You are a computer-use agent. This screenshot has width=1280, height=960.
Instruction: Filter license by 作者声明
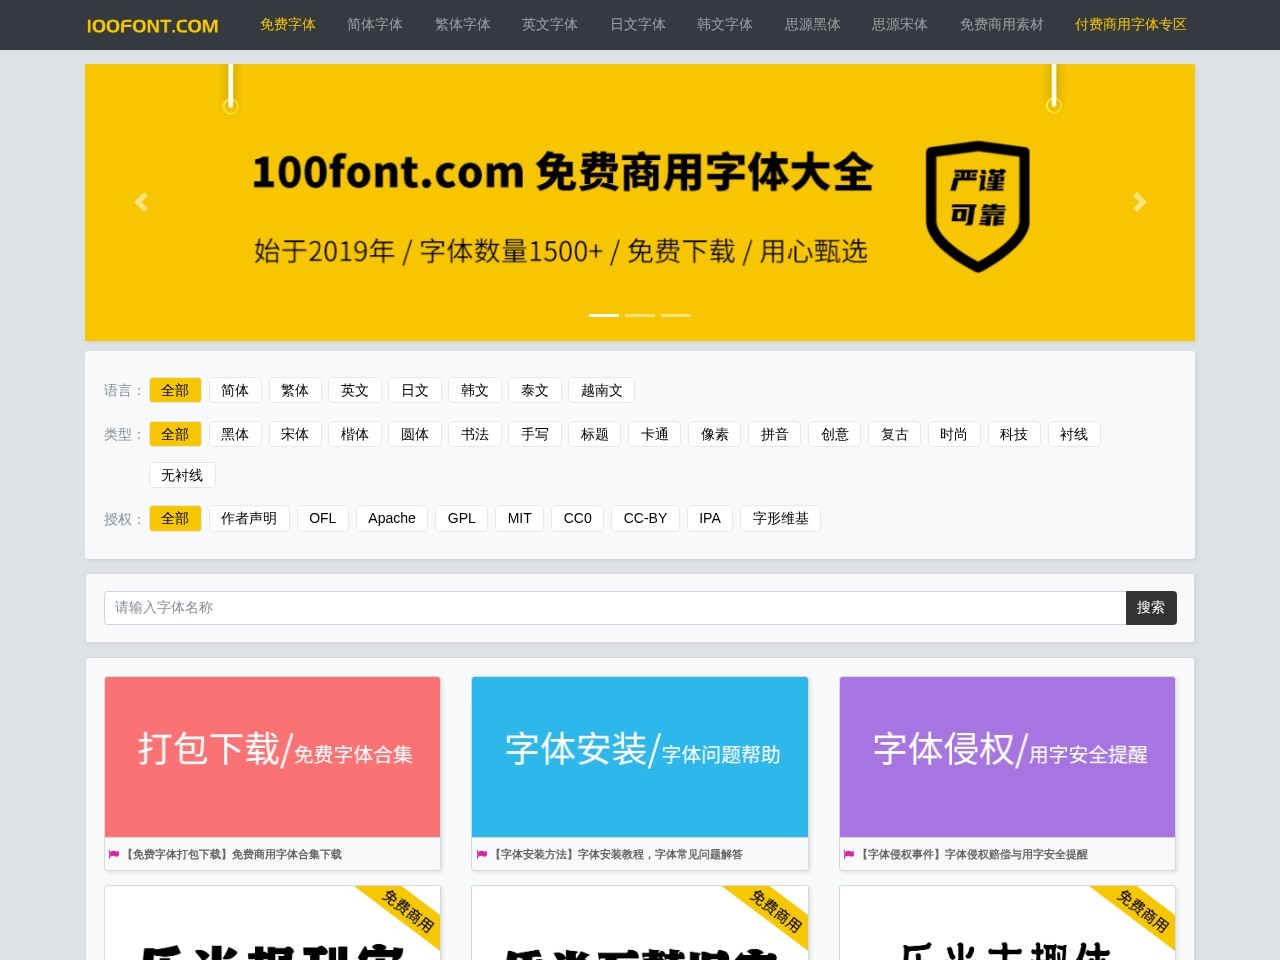point(249,518)
